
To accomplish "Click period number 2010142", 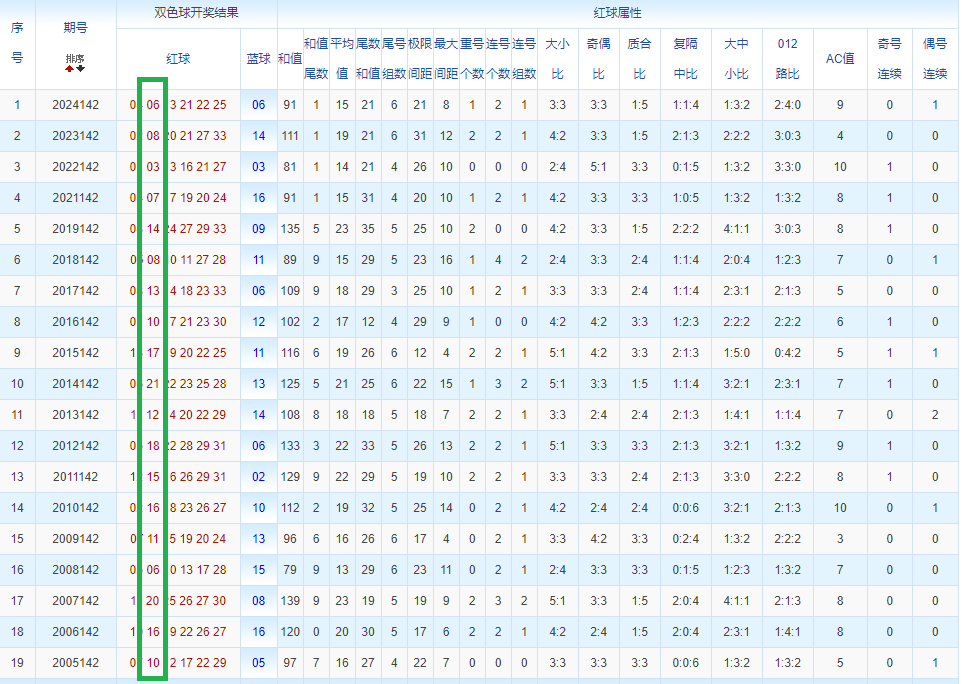I will (x=75, y=508).
